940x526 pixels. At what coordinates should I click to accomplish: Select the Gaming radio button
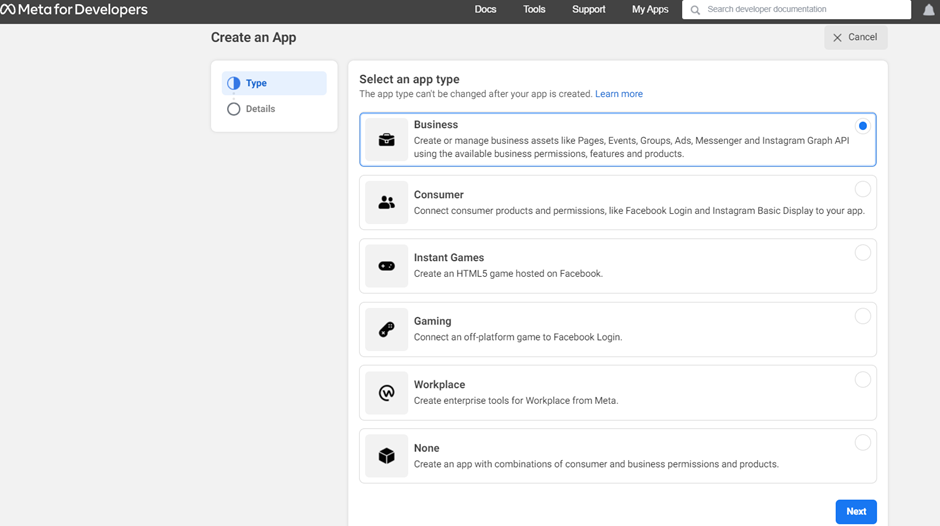tap(863, 316)
